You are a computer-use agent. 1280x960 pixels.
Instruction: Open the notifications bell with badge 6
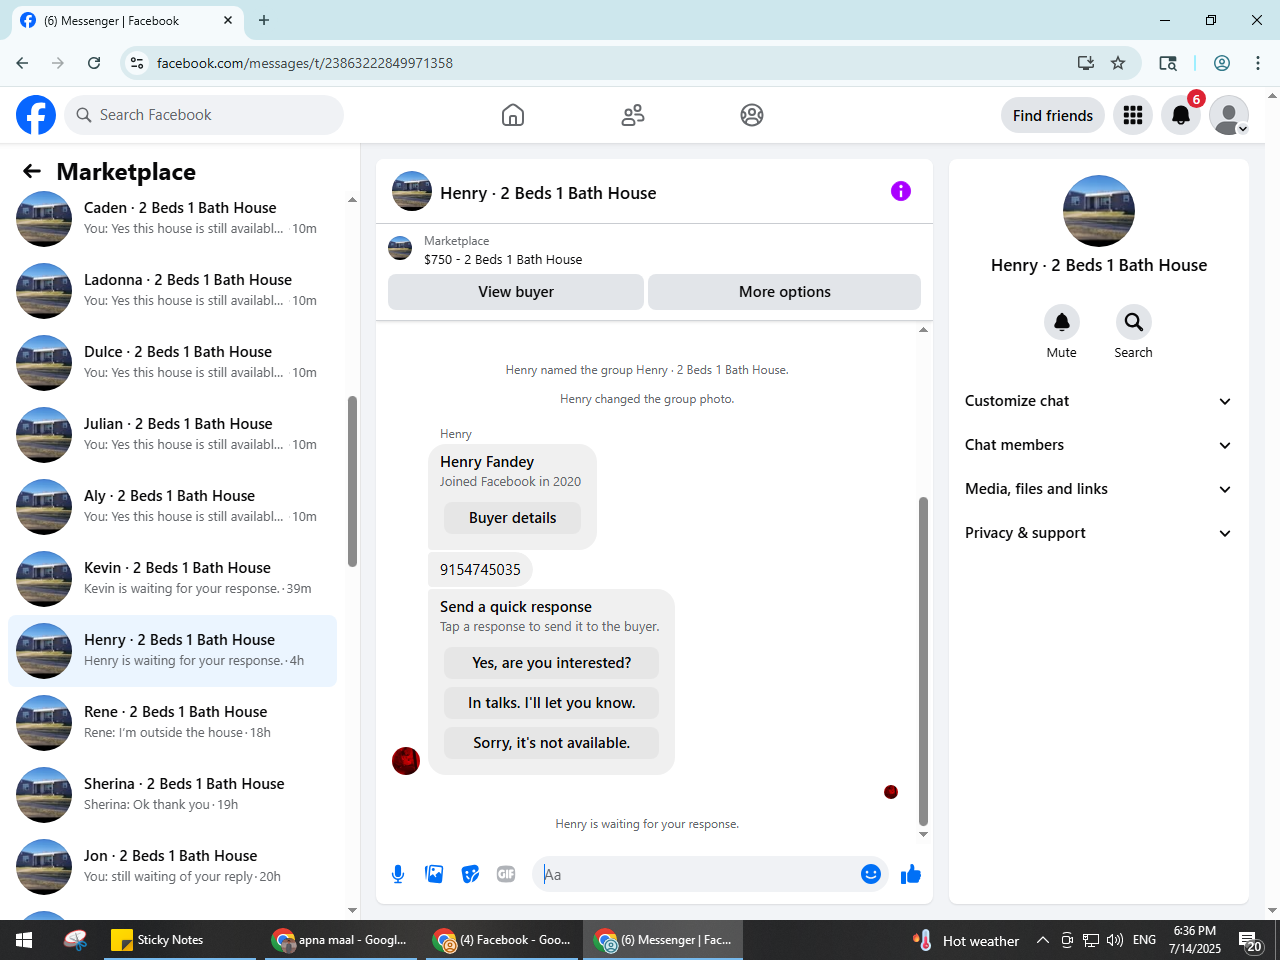tap(1181, 115)
